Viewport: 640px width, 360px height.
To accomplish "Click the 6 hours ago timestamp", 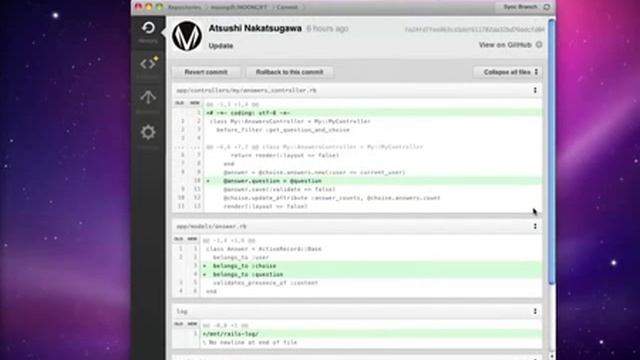I will pyautogui.click(x=327, y=29).
